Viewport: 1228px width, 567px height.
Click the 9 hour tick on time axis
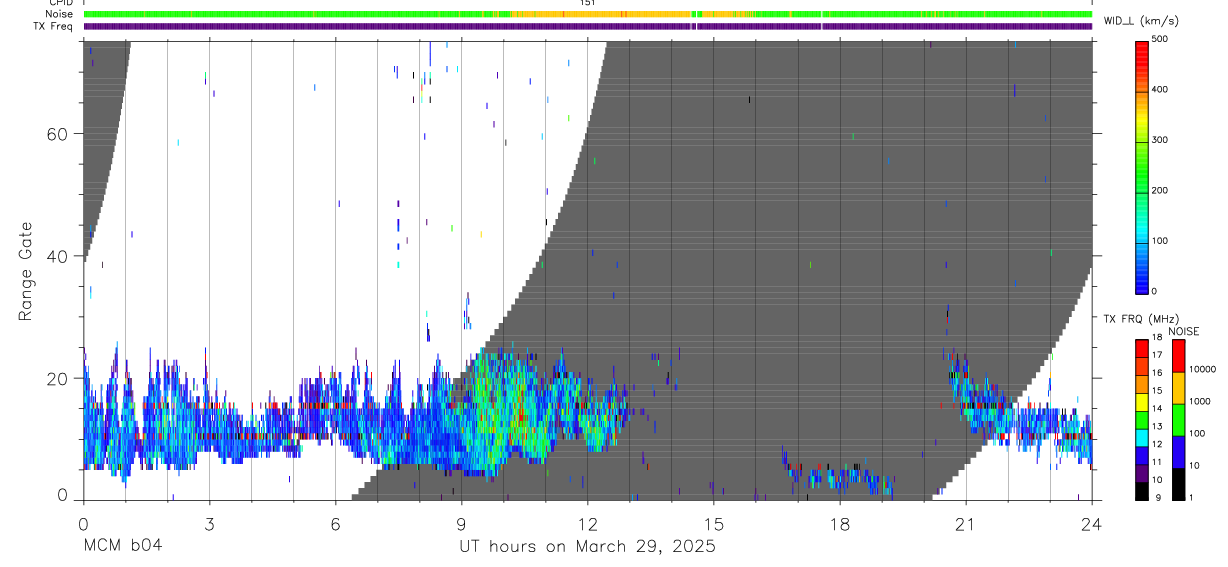[461, 523]
